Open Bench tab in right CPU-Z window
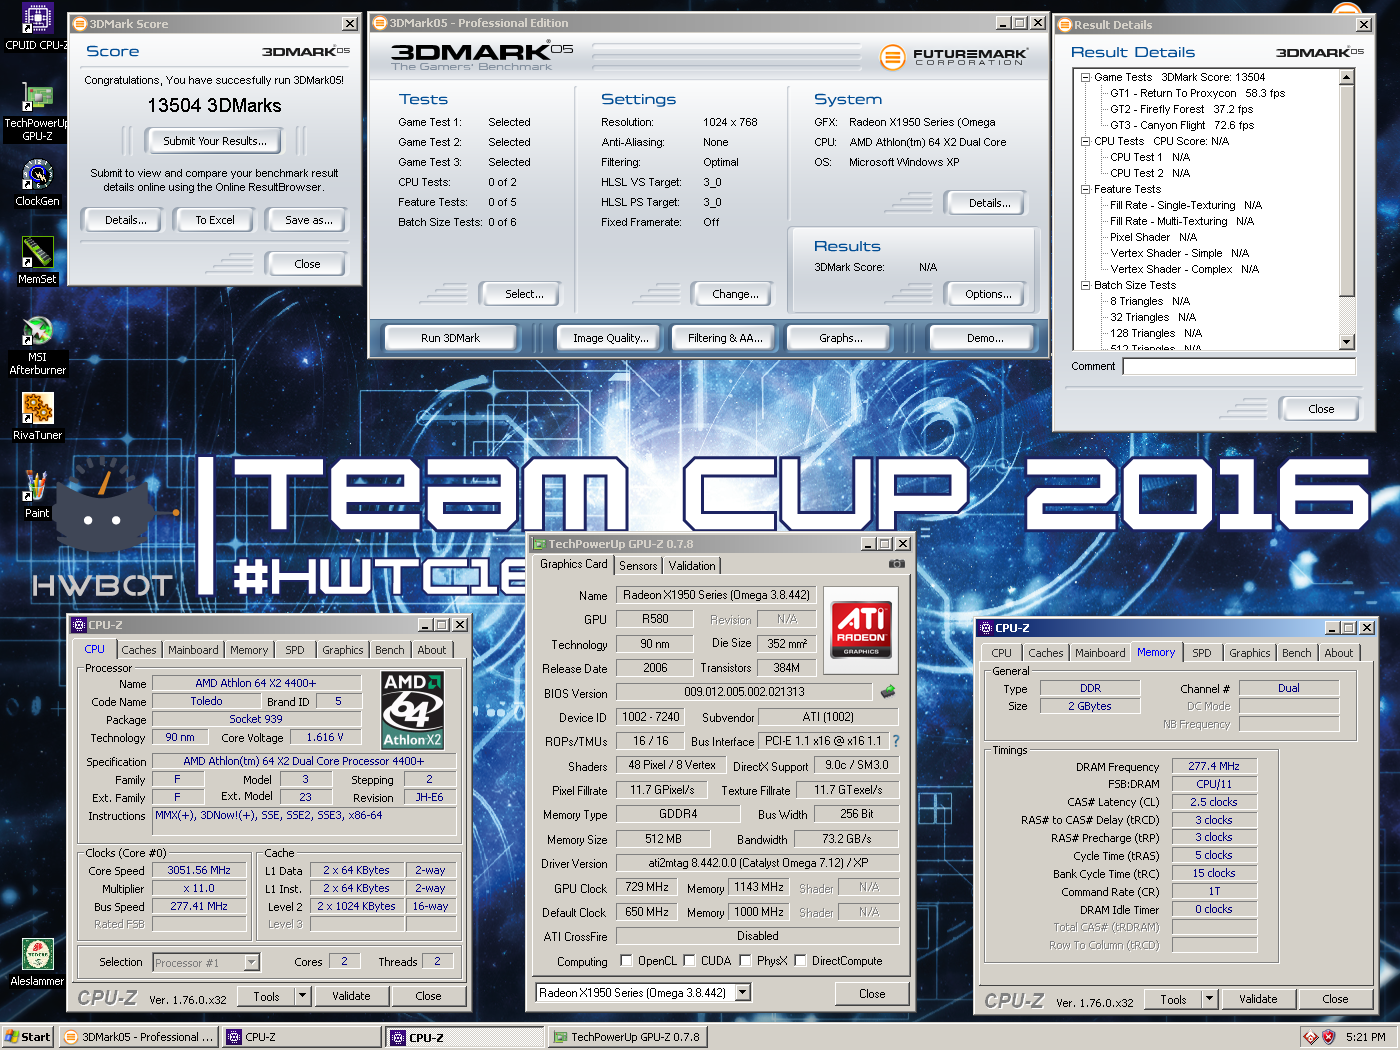 pos(1297,653)
